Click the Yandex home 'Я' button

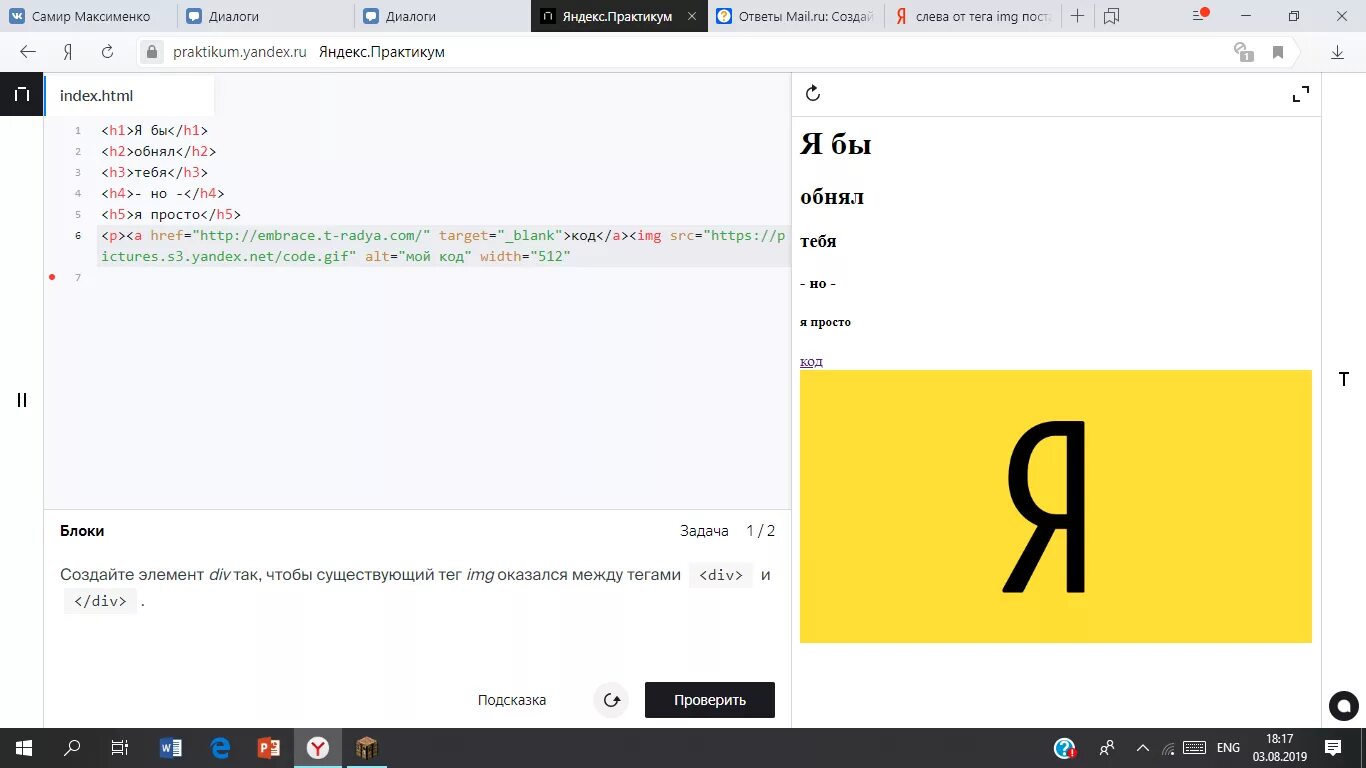point(67,52)
